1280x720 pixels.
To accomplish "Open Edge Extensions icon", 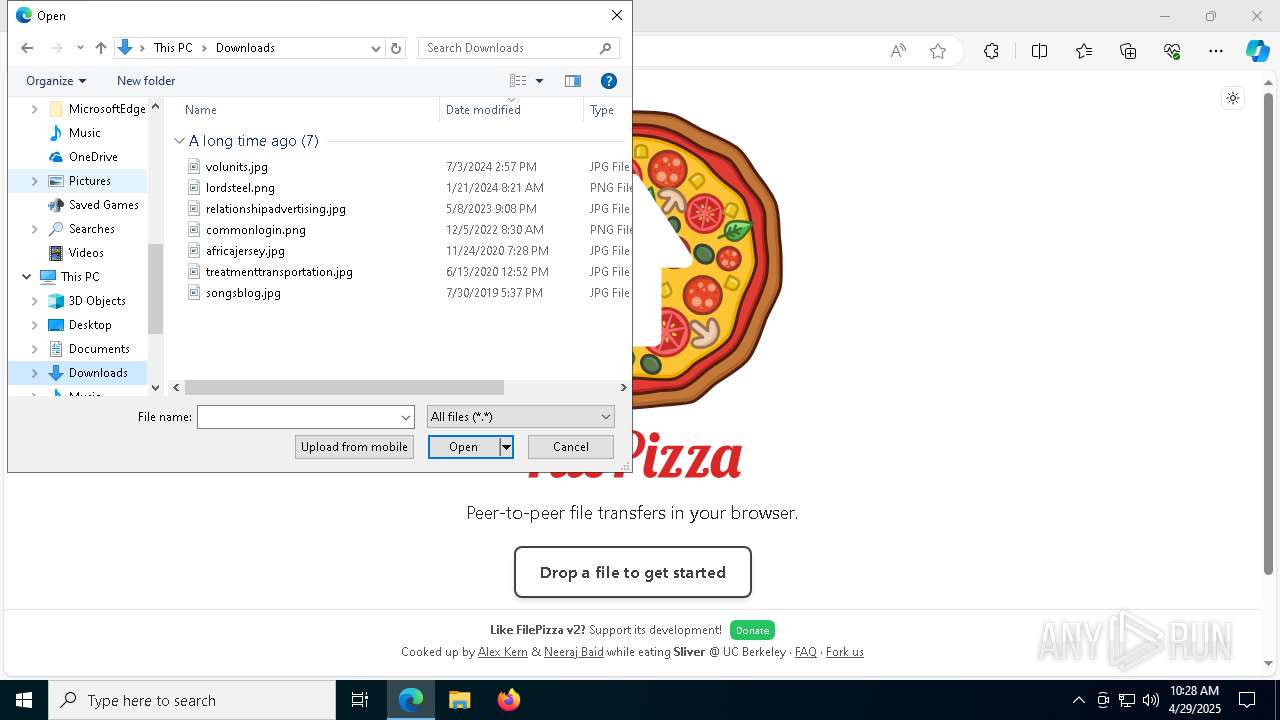I will [x=991, y=51].
